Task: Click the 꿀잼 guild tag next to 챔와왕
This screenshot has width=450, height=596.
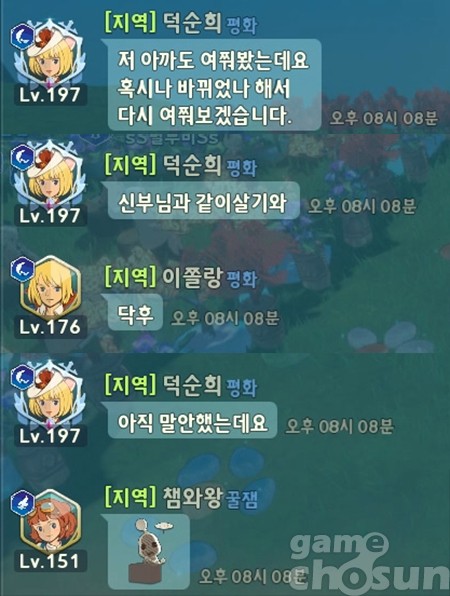Action: [x=242, y=499]
